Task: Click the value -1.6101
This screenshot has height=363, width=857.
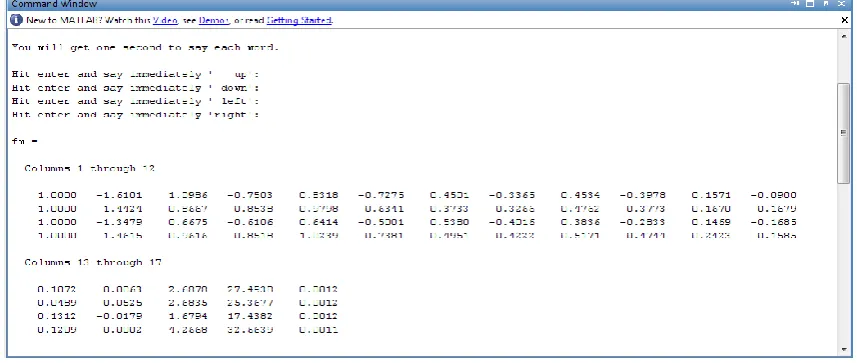Action: (x=119, y=195)
